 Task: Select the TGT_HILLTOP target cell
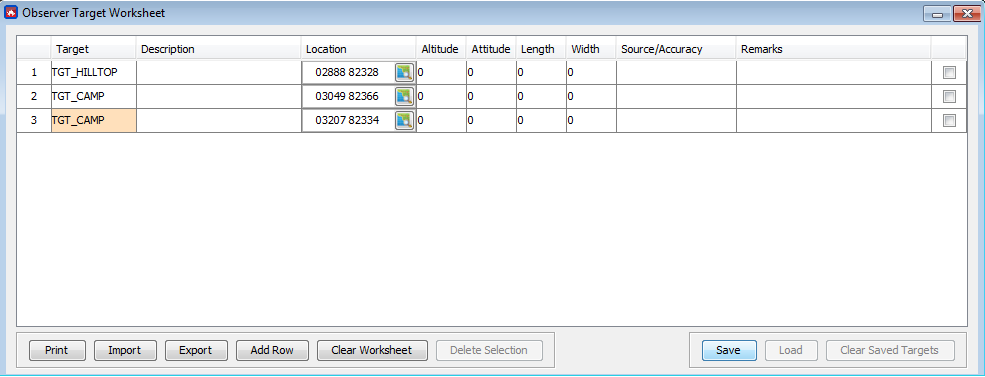(94, 73)
